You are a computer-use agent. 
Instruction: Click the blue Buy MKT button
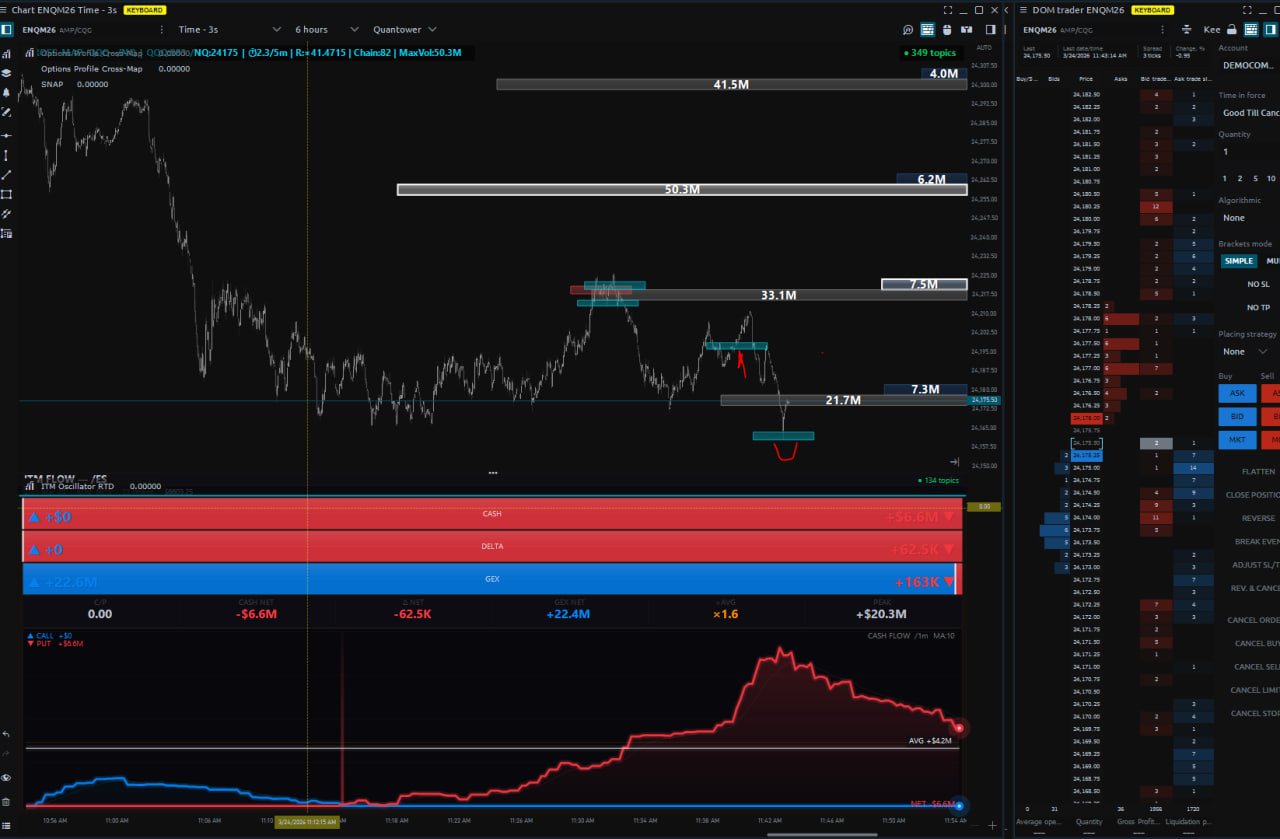click(x=1237, y=440)
